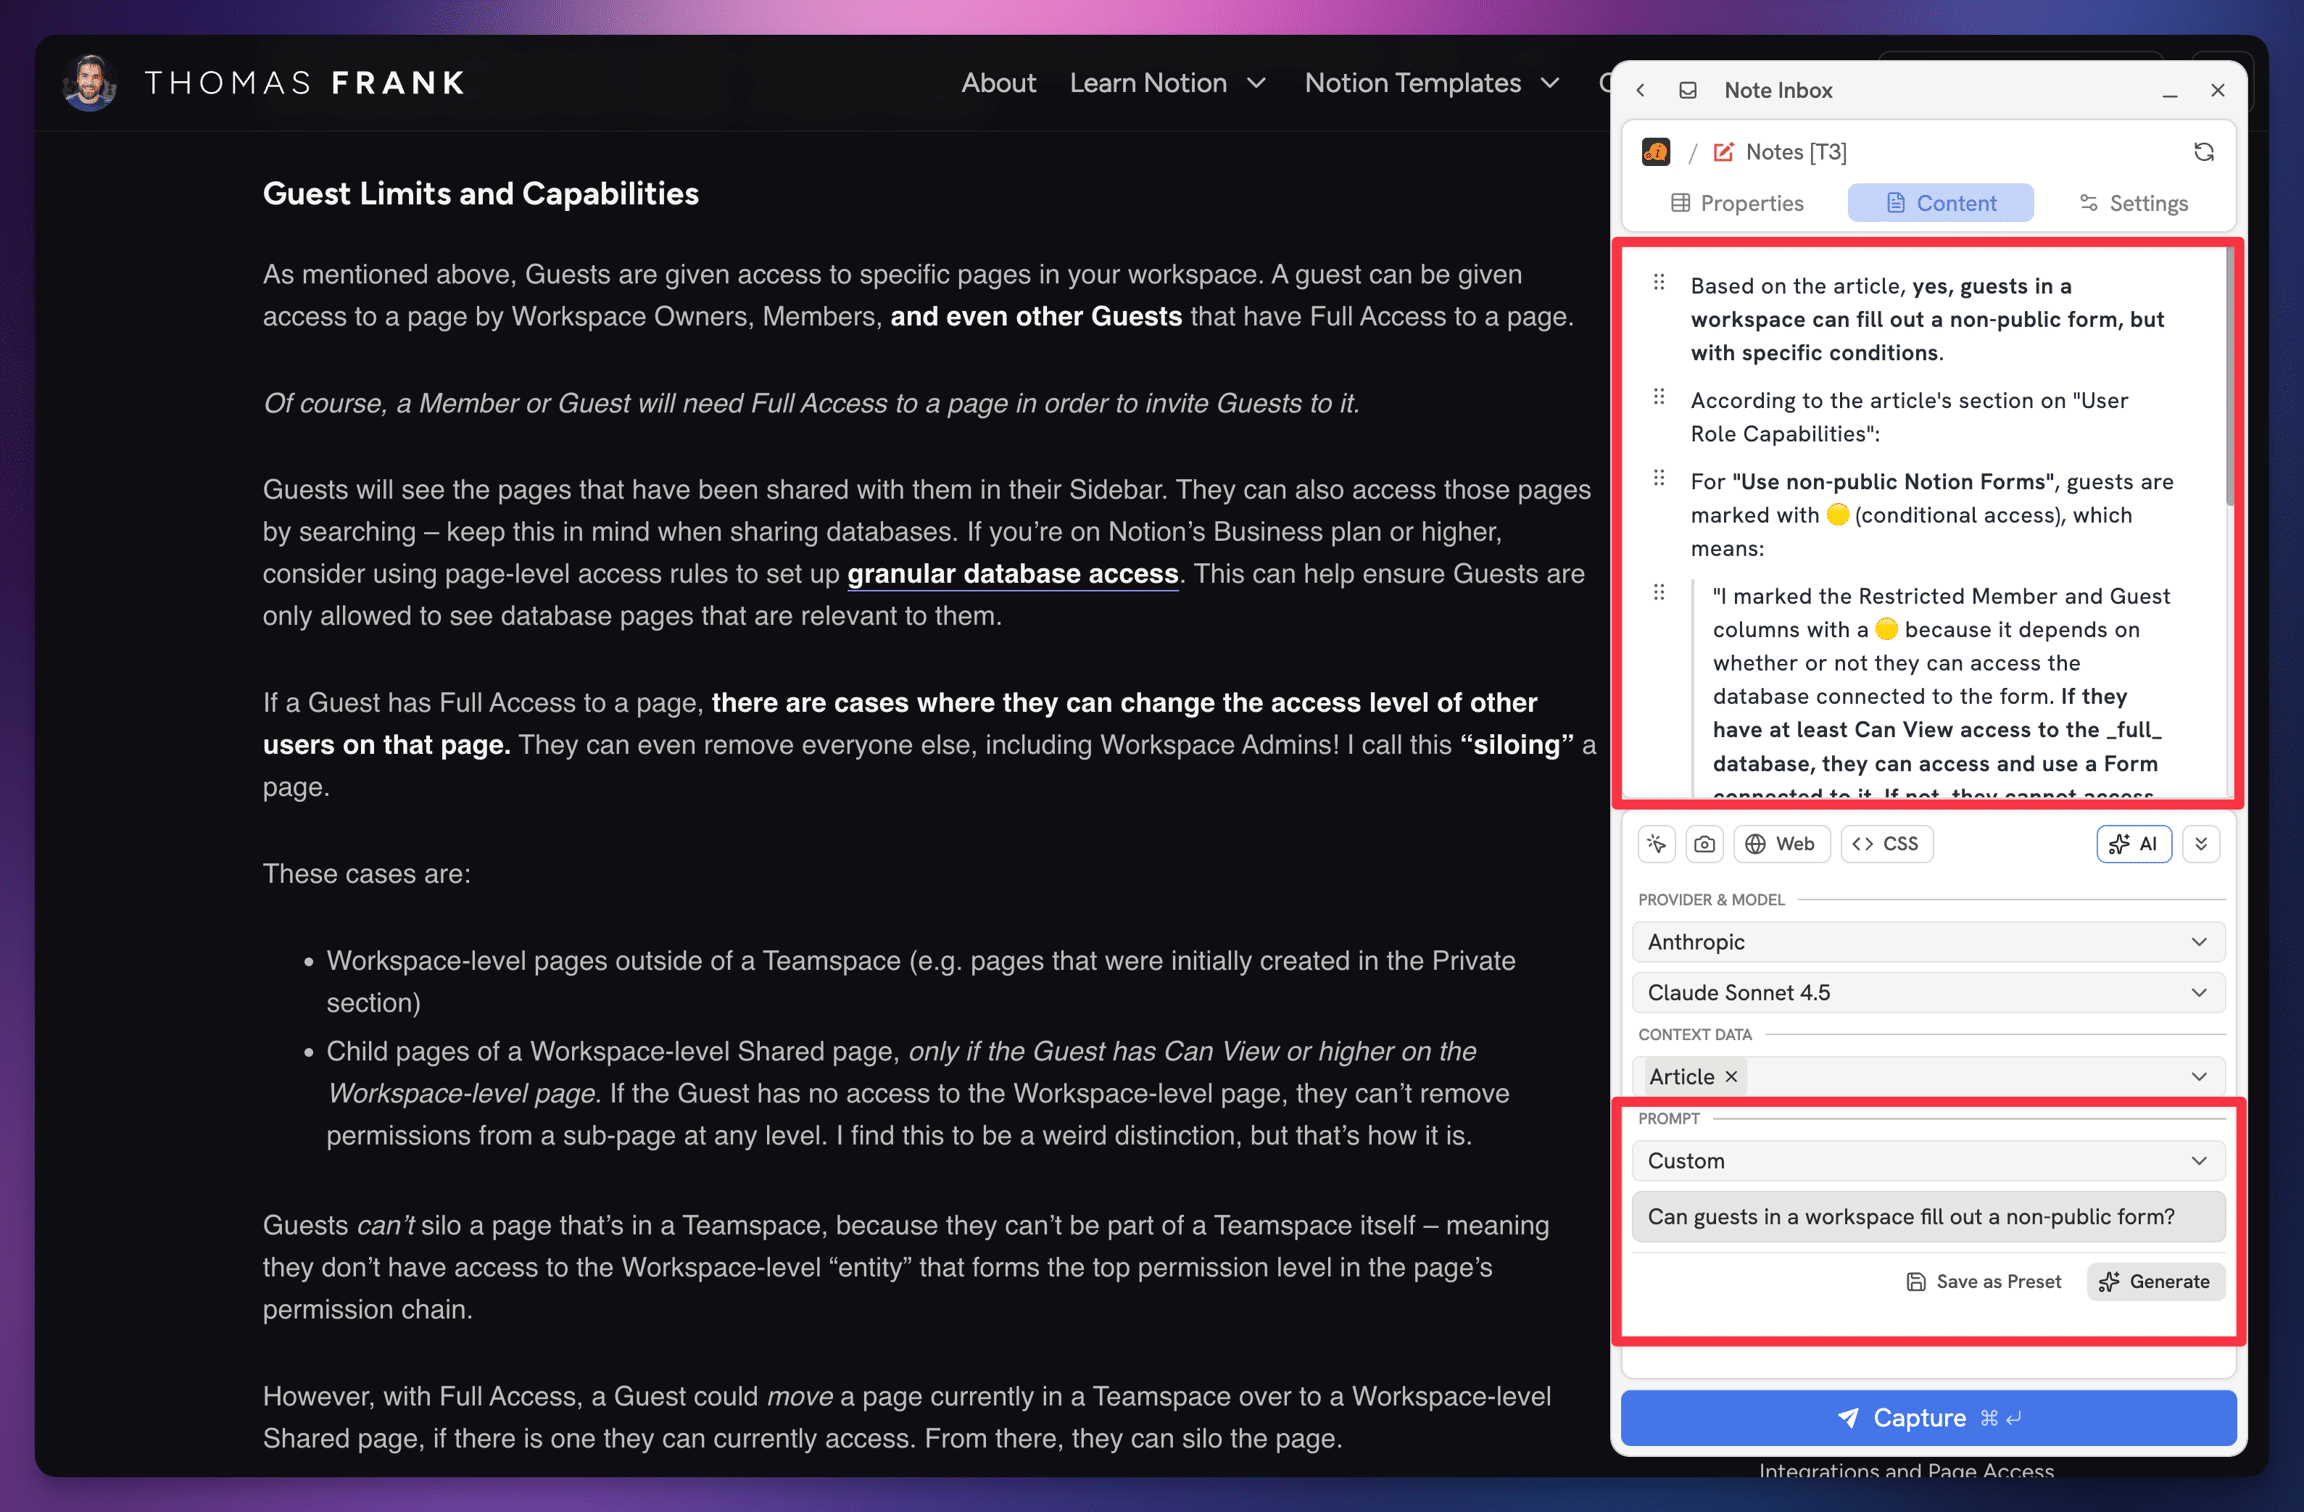The image size is (2304, 1512).
Task: Click the back arrow in panel header
Action: (1641, 90)
